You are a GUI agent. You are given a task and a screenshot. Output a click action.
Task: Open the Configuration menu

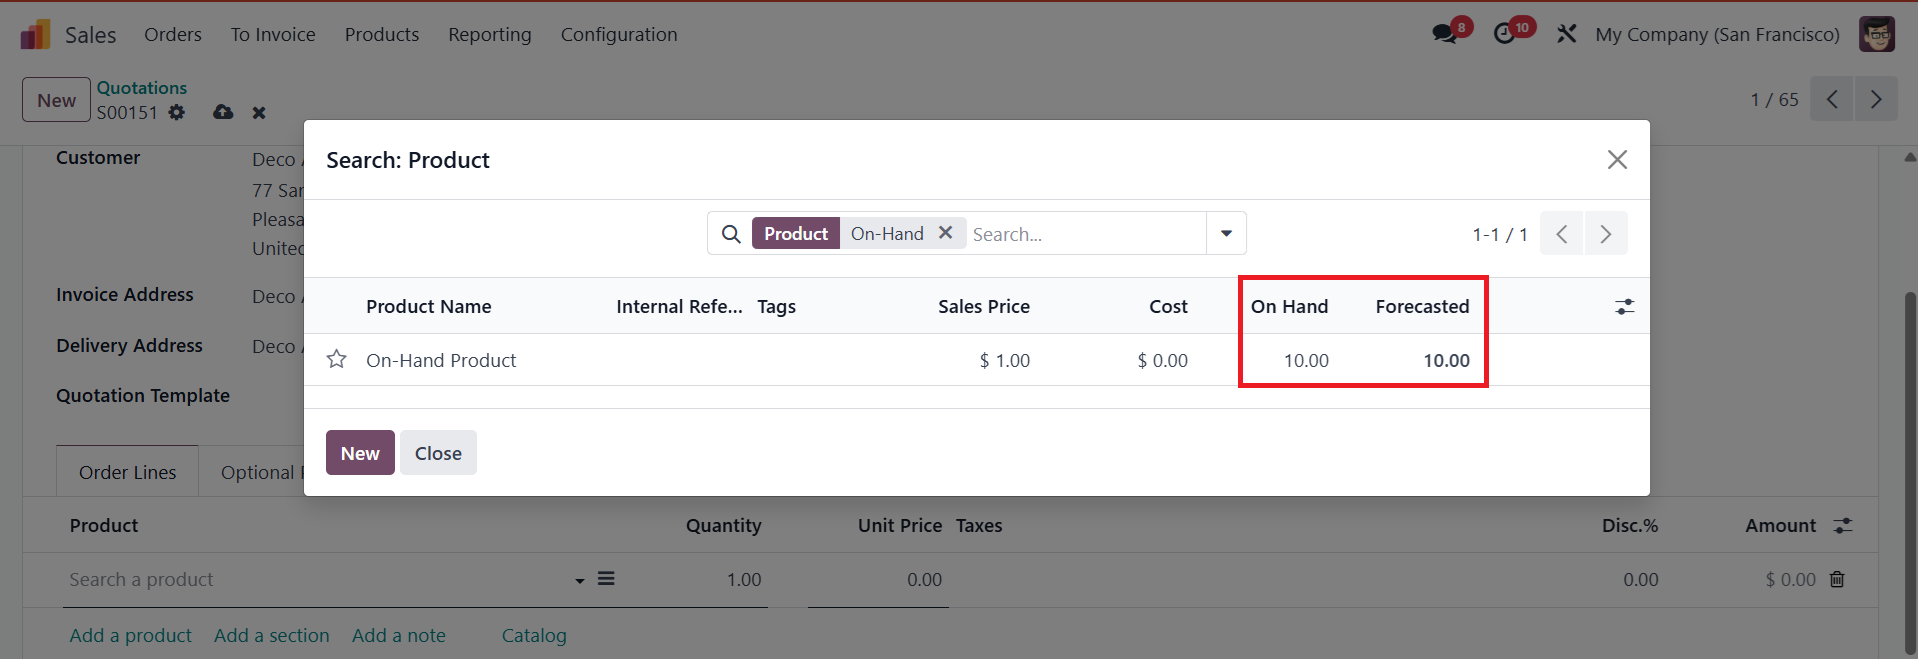point(618,34)
